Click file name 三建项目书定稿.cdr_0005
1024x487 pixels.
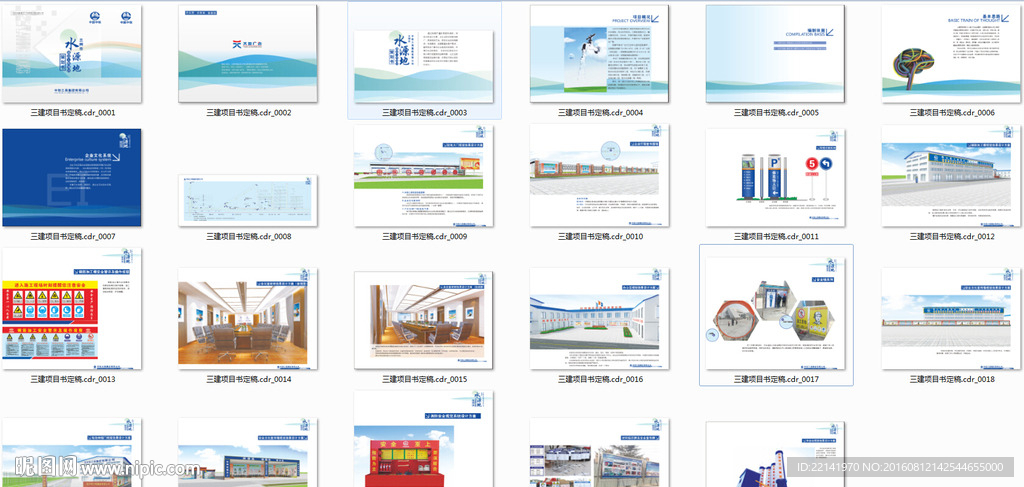(x=776, y=113)
